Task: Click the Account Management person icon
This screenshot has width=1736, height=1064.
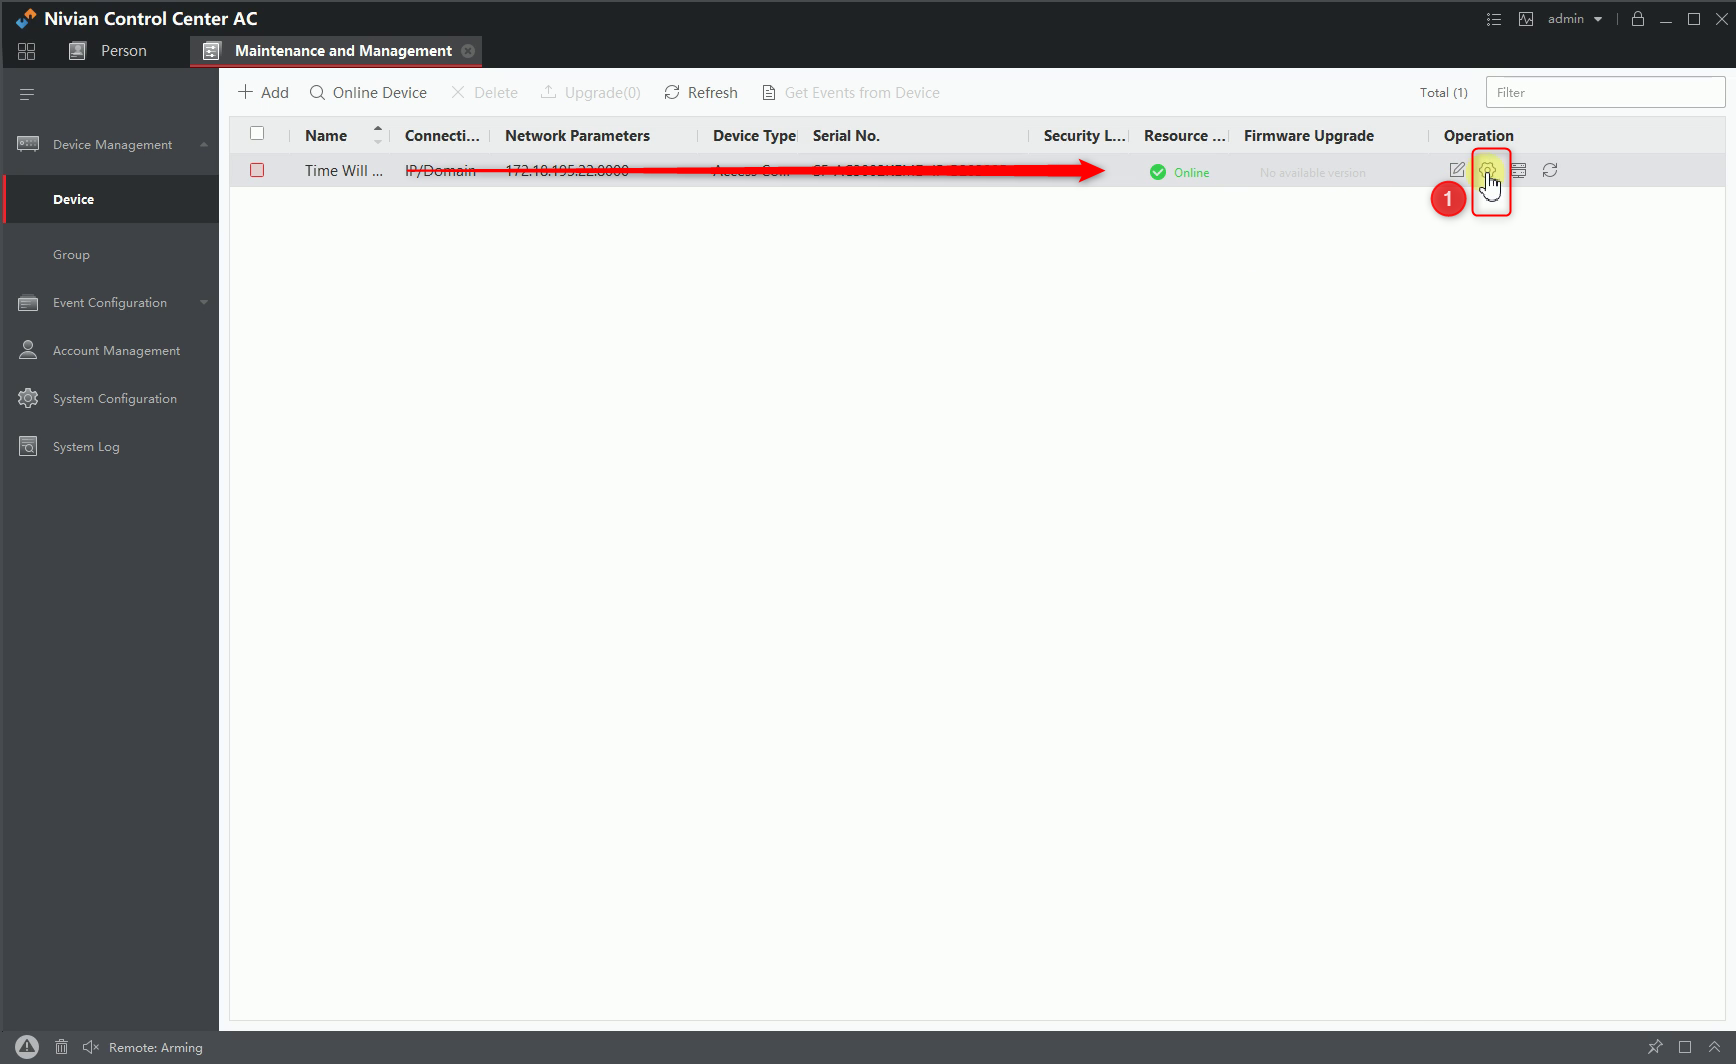Action: pyautogui.click(x=28, y=350)
